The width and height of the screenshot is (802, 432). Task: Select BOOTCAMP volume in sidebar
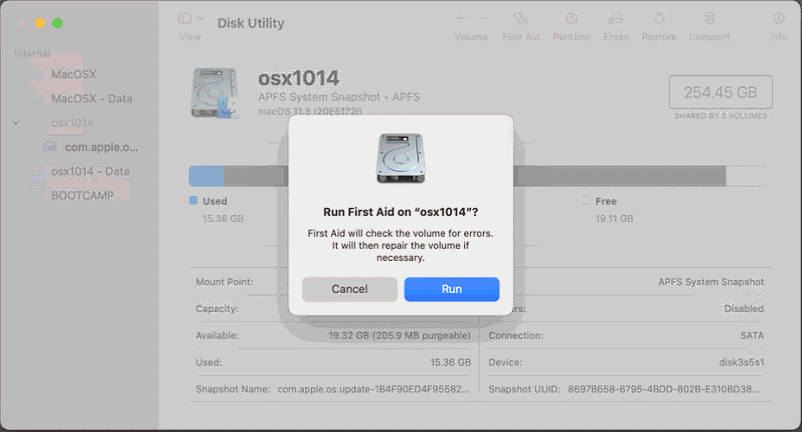(83, 195)
